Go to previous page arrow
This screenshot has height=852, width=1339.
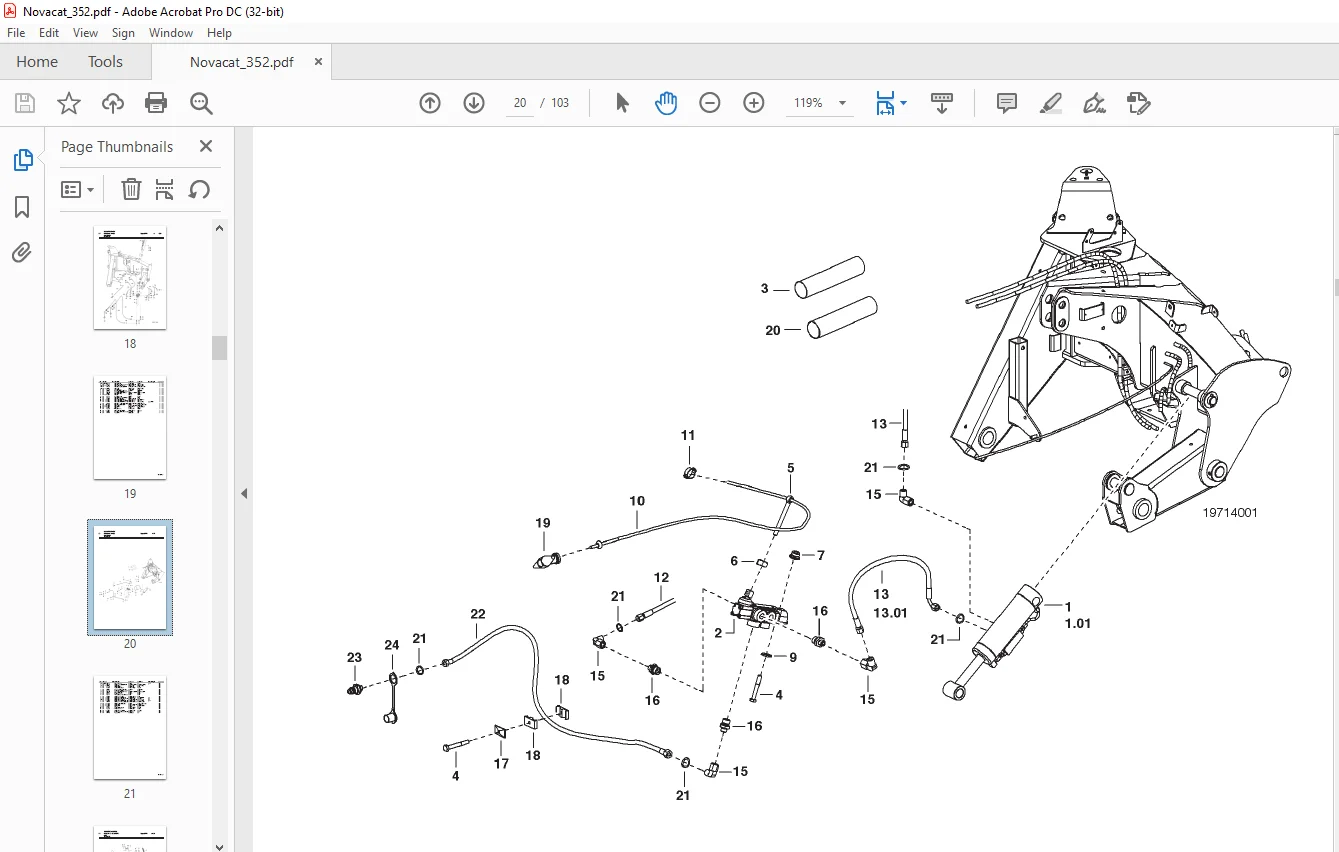click(430, 103)
